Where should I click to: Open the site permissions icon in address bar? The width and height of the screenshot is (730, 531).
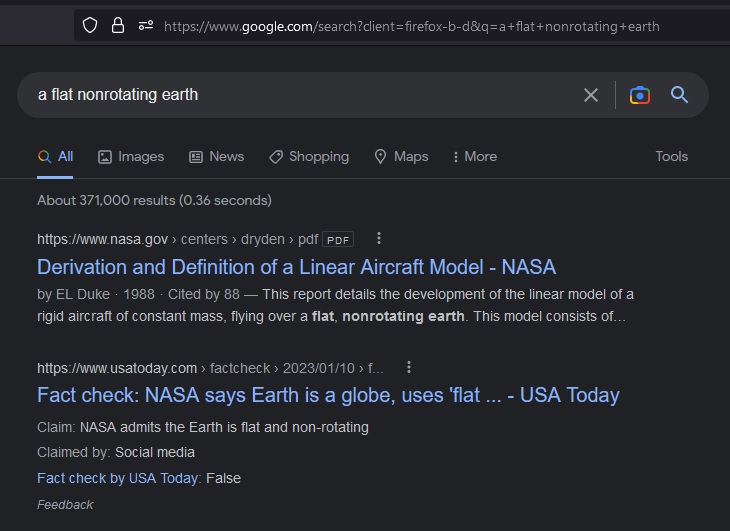pyautogui.click(x=146, y=25)
